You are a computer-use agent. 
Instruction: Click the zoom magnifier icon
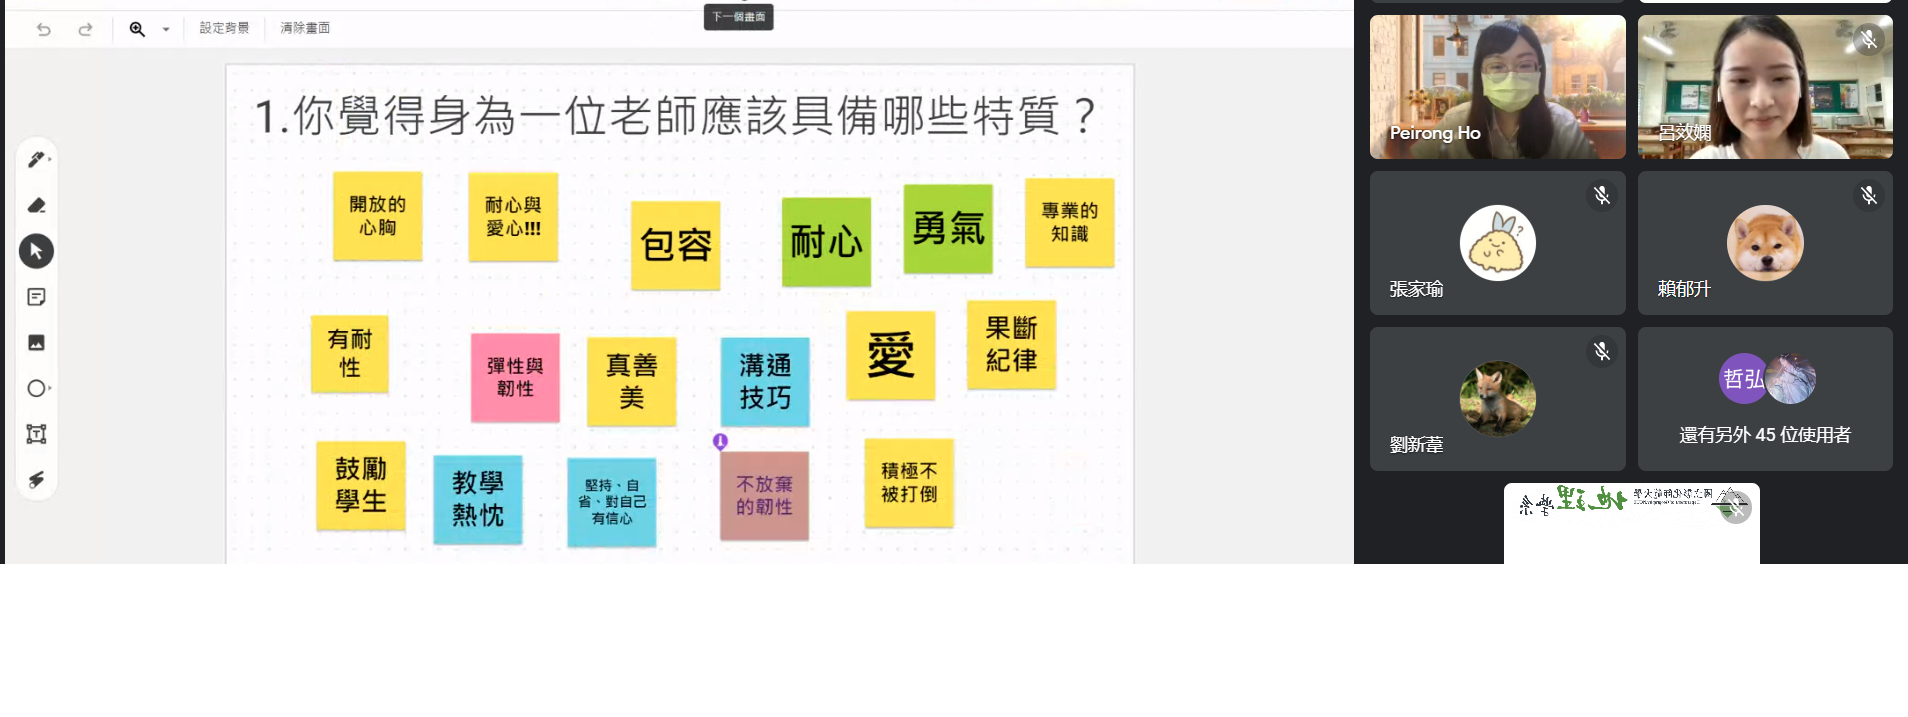pyautogui.click(x=137, y=29)
